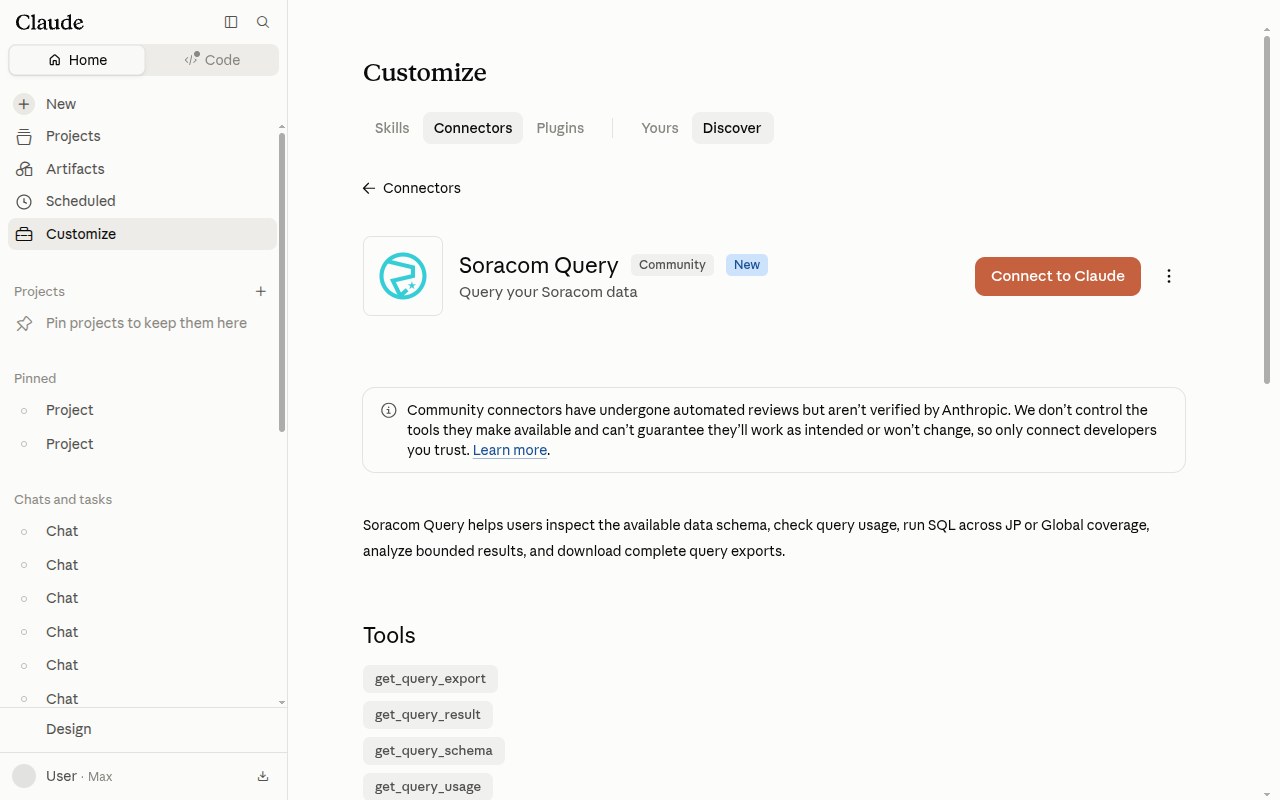Click the get_query_export tool chip

pos(430,679)
